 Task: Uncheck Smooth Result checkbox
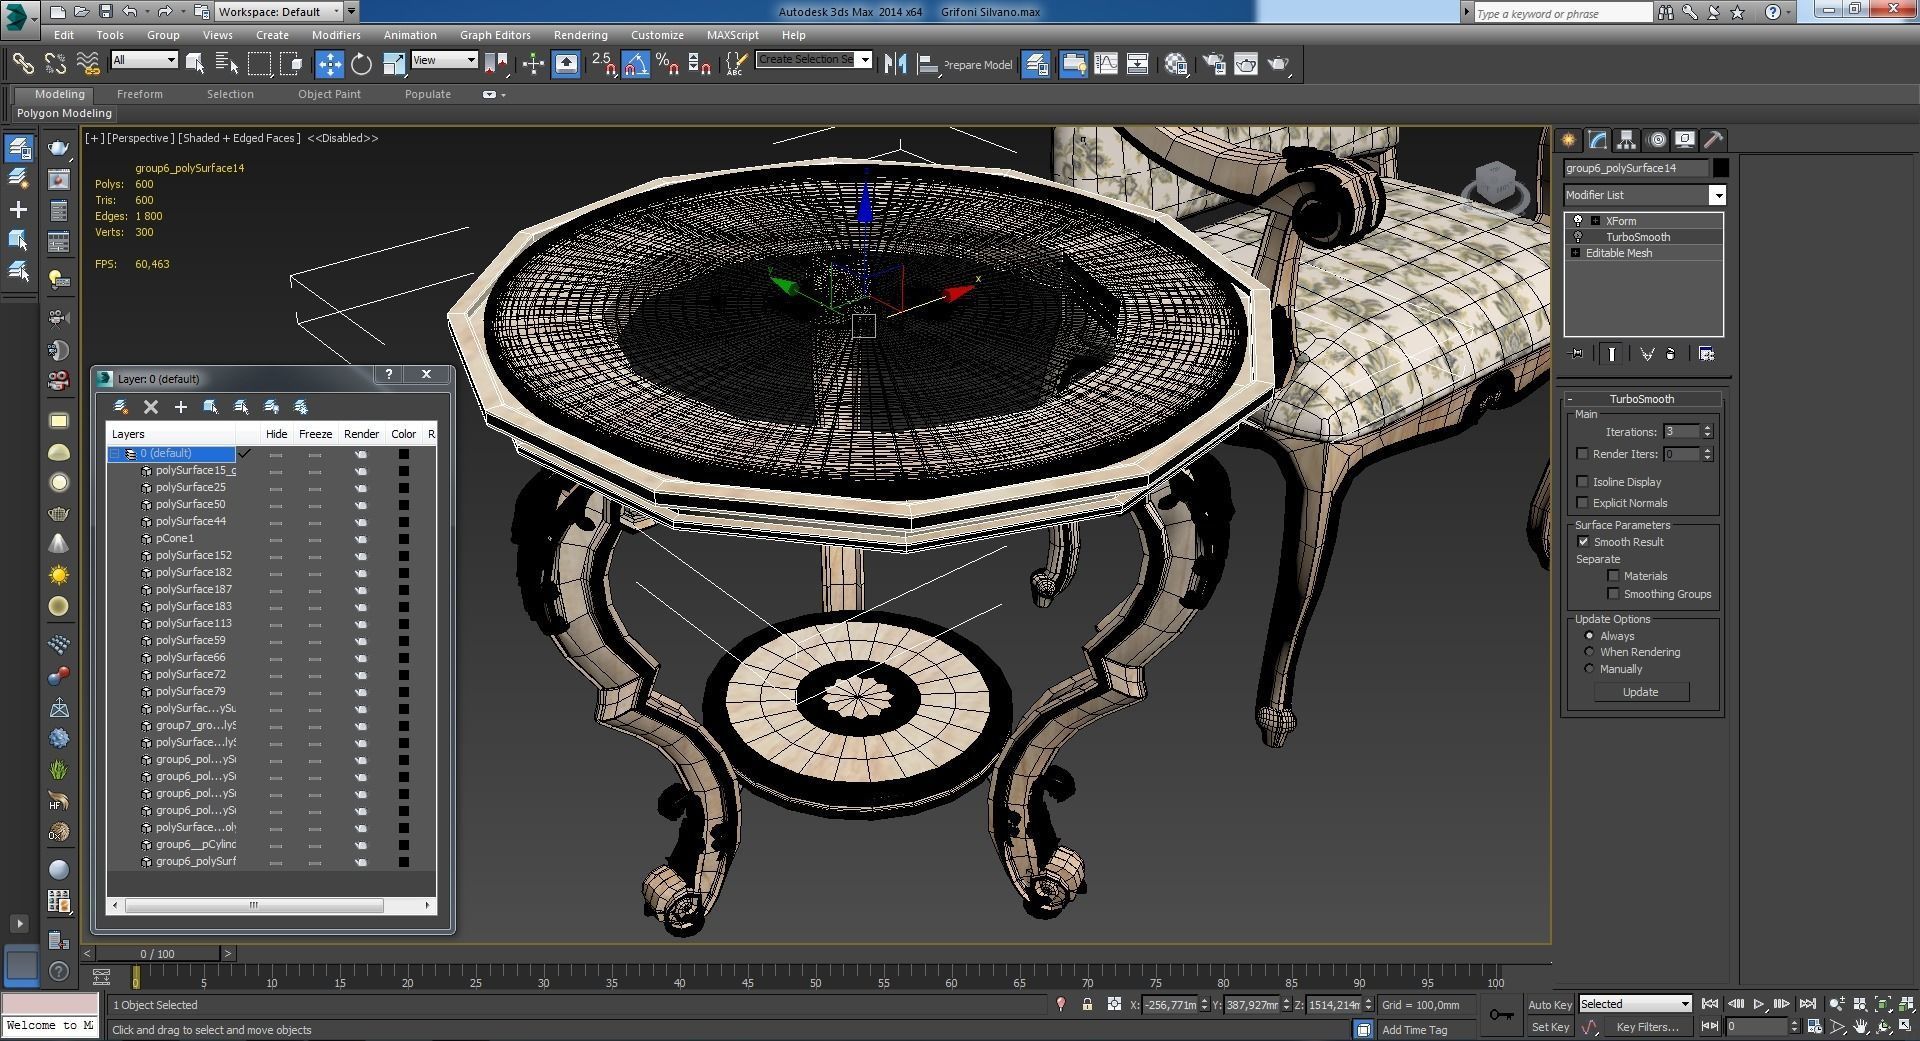(x=1583, y=542)
